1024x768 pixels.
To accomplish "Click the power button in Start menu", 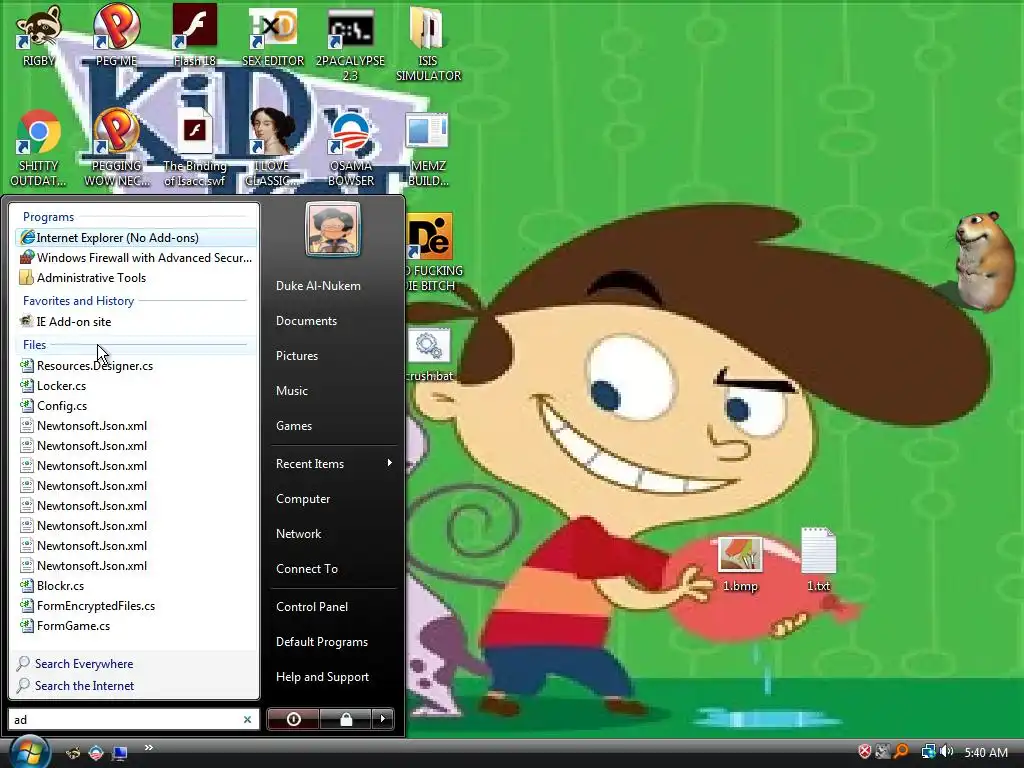I will pos(294,719).
